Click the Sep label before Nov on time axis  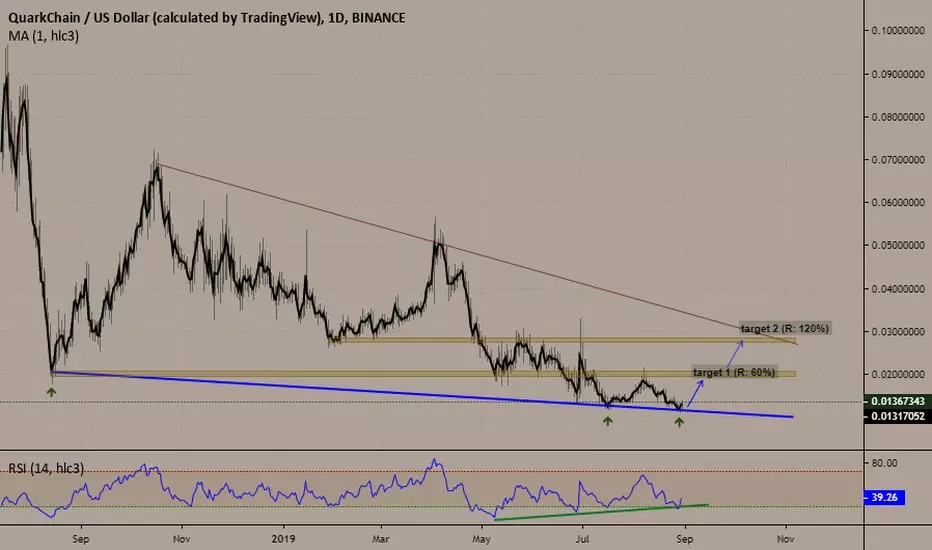point(81,539)
